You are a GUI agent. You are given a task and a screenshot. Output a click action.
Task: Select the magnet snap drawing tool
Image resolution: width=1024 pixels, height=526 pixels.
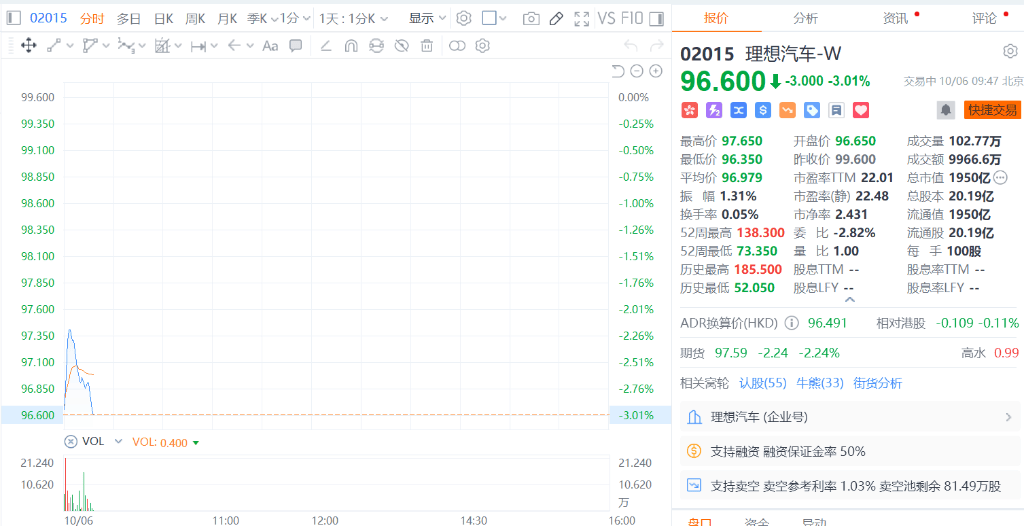pos(351,45)
